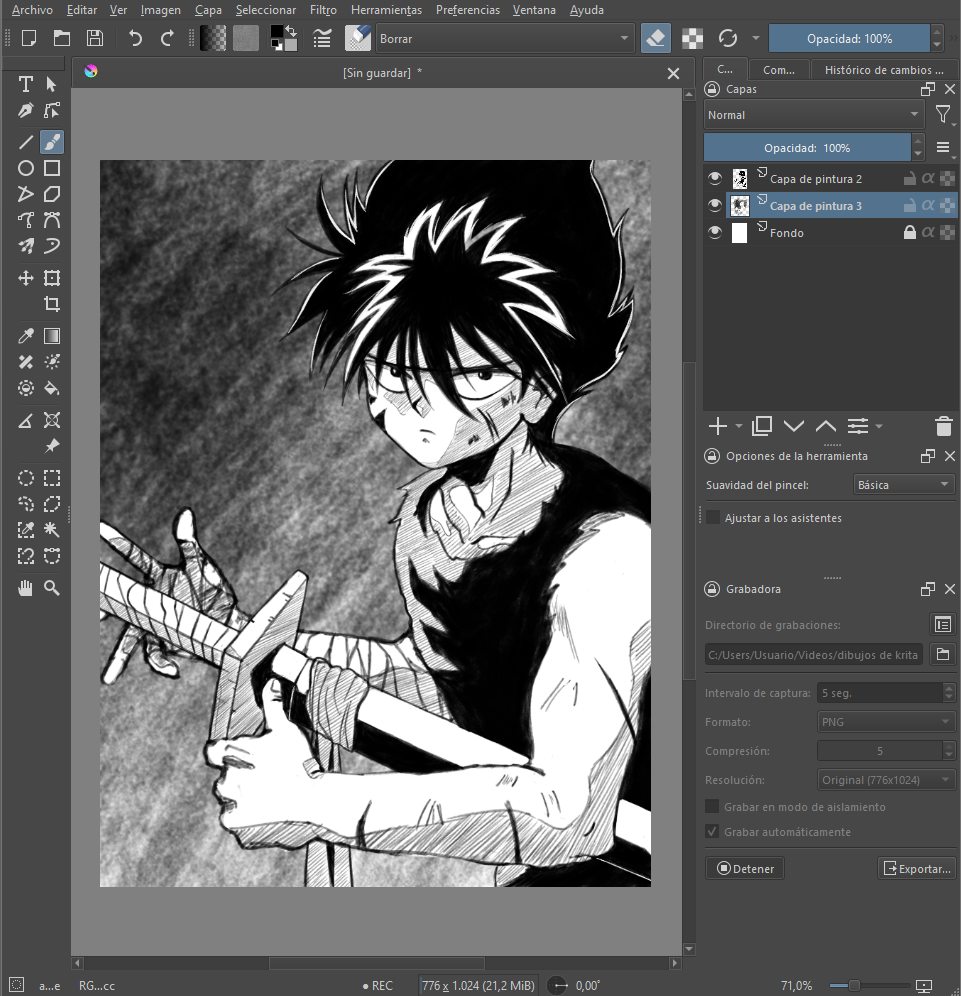The width and height of the screenshot is (961, 996).
Task: Move layer up in stack
Action: [x=825, y=426]
